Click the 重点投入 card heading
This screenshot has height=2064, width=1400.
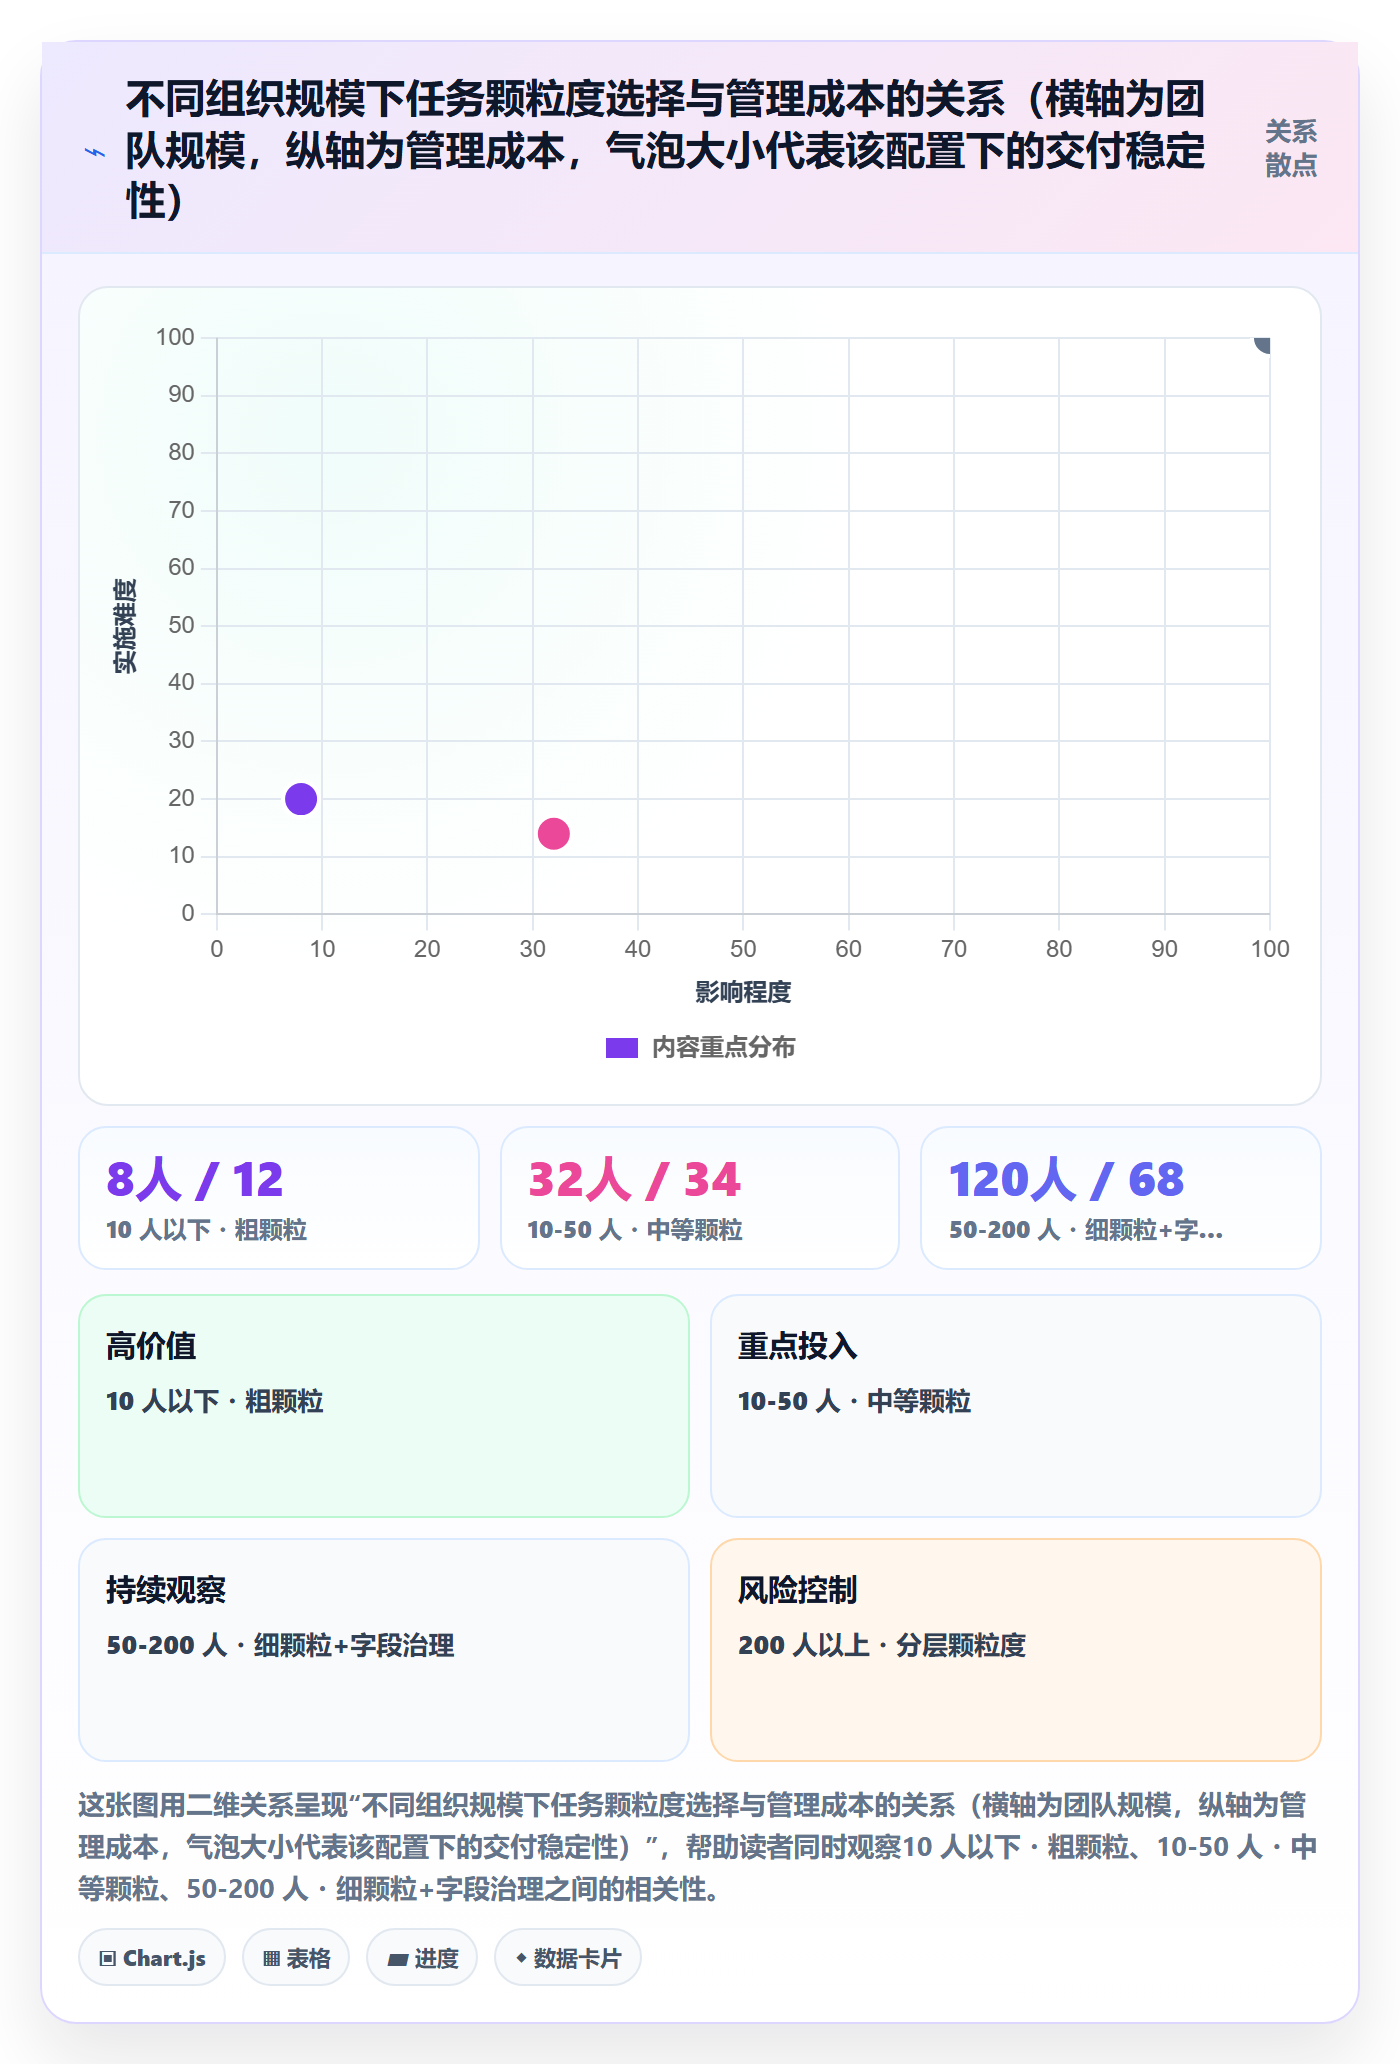(x=798, y=1346)
